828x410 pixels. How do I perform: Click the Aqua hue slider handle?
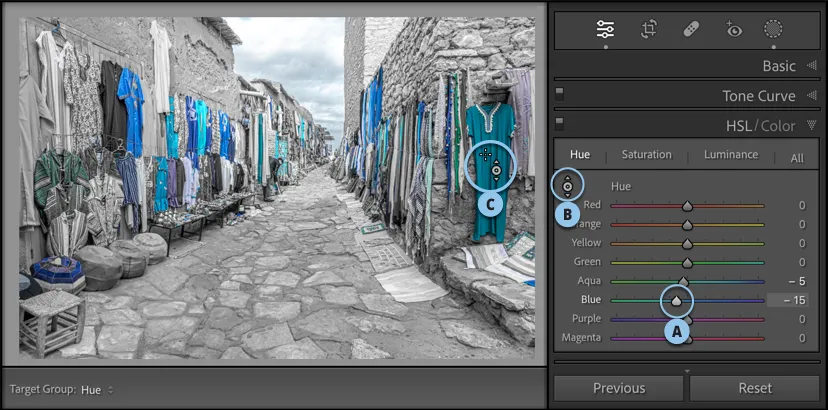pos(683,281)
